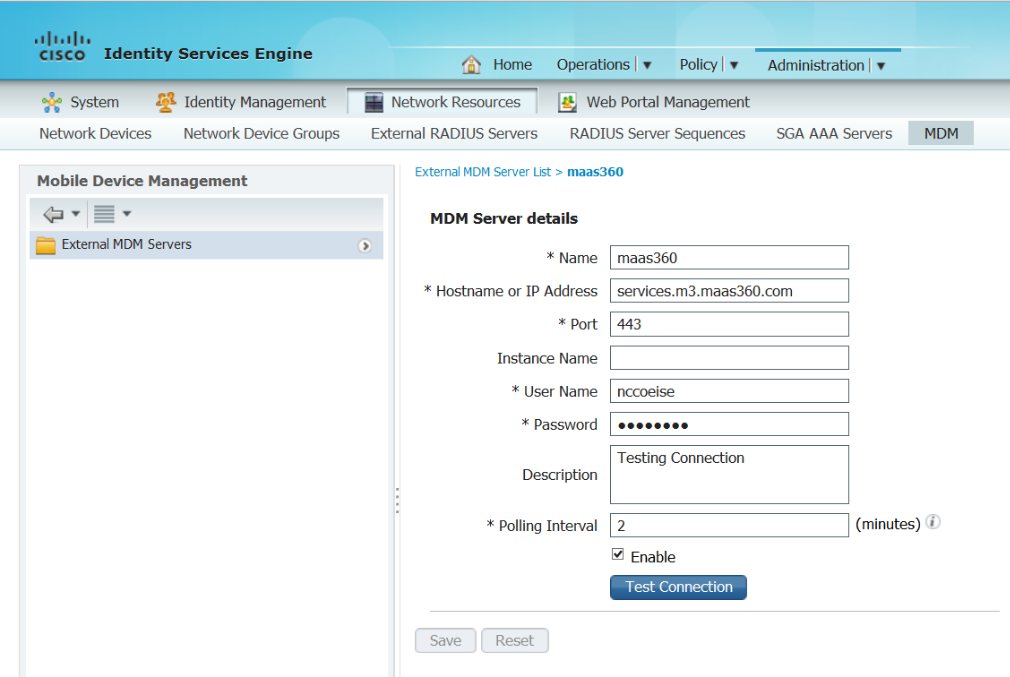This screenshot has width=1010, height=677.
Task: Click the panel splitter handle dots
Action: click(x=397, y=501)
